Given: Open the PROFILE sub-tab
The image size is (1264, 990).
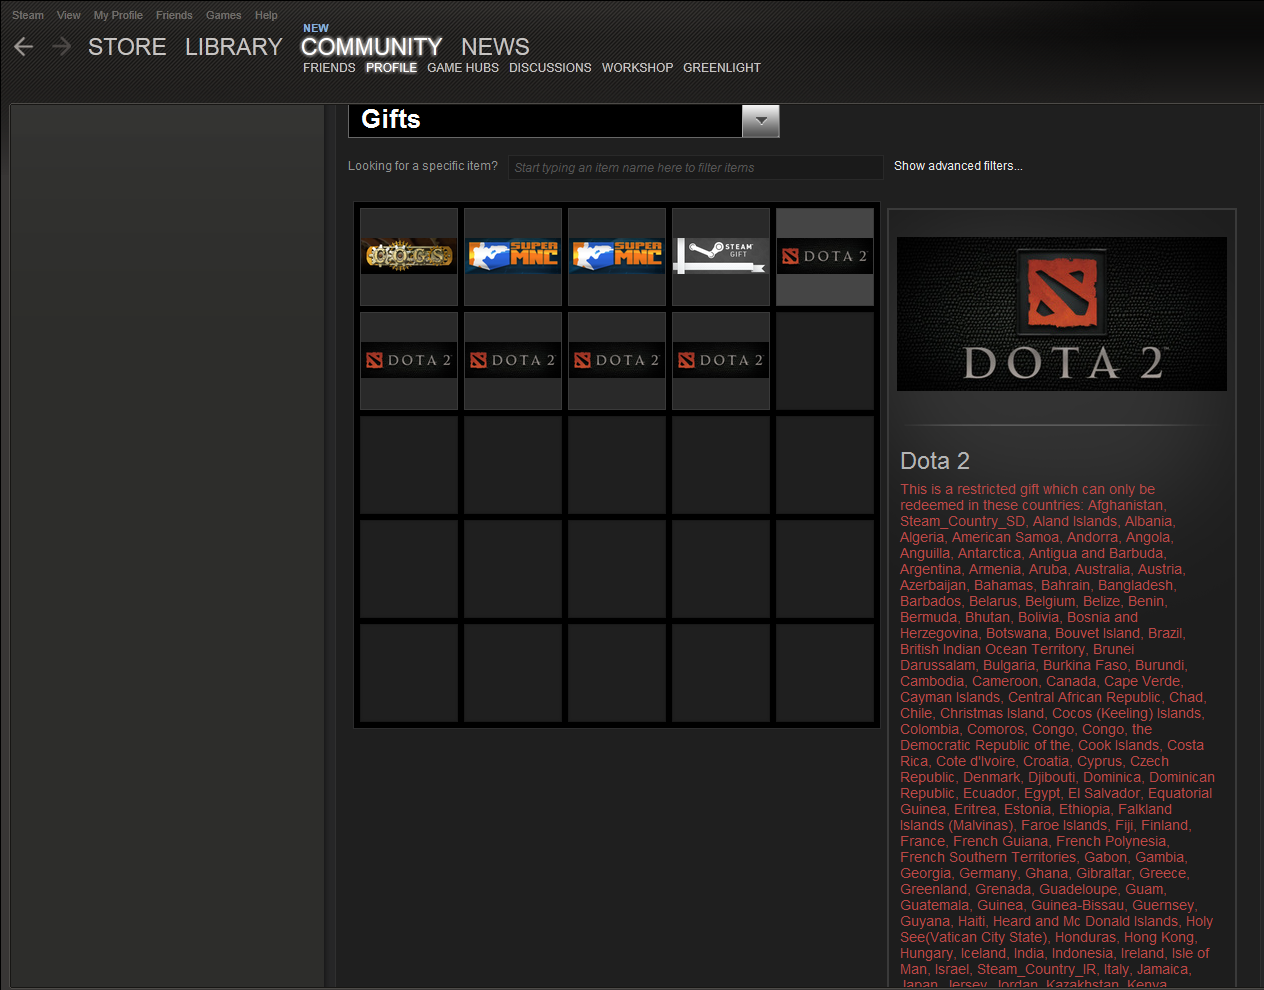Looking at the screenshot, I should coord(391,68).
